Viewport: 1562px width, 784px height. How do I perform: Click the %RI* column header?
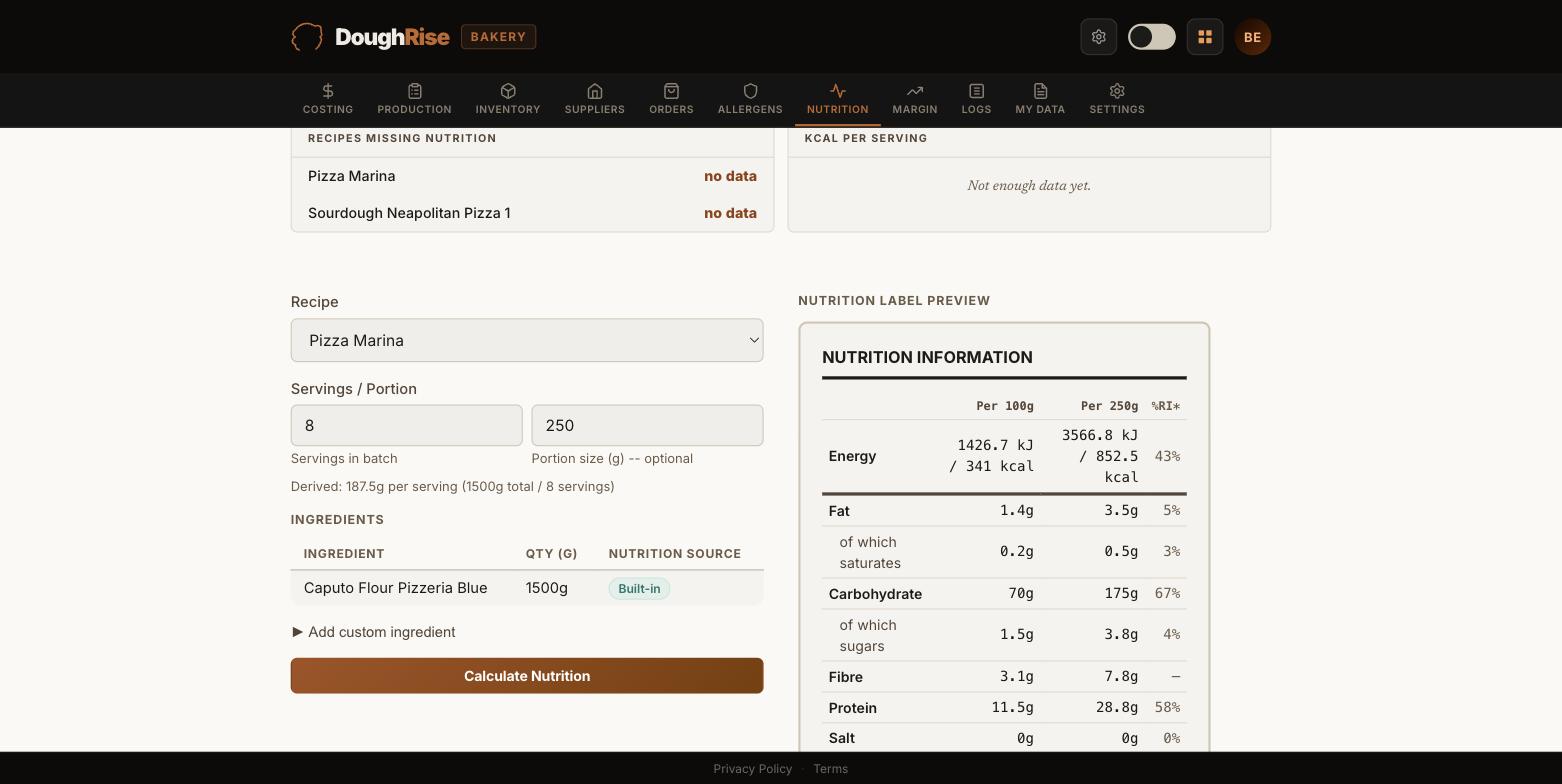tap(1165, 406)
